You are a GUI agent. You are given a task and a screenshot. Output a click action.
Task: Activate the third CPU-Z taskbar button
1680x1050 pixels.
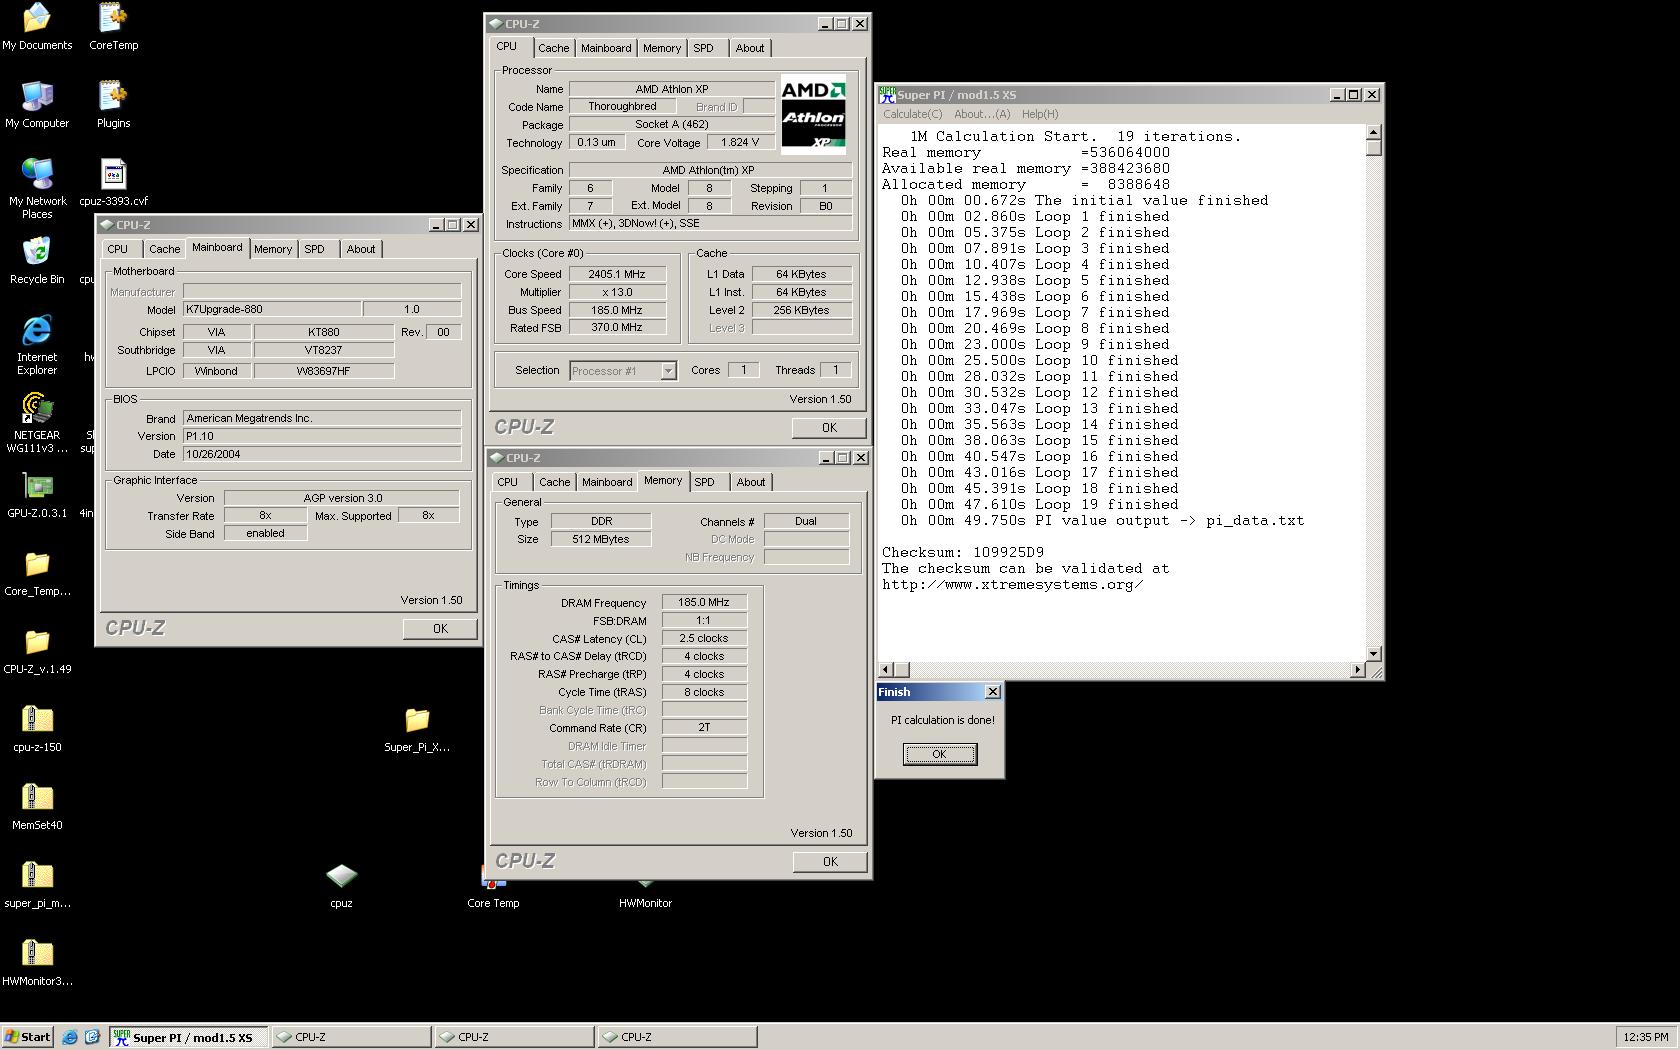point(677,1037)
